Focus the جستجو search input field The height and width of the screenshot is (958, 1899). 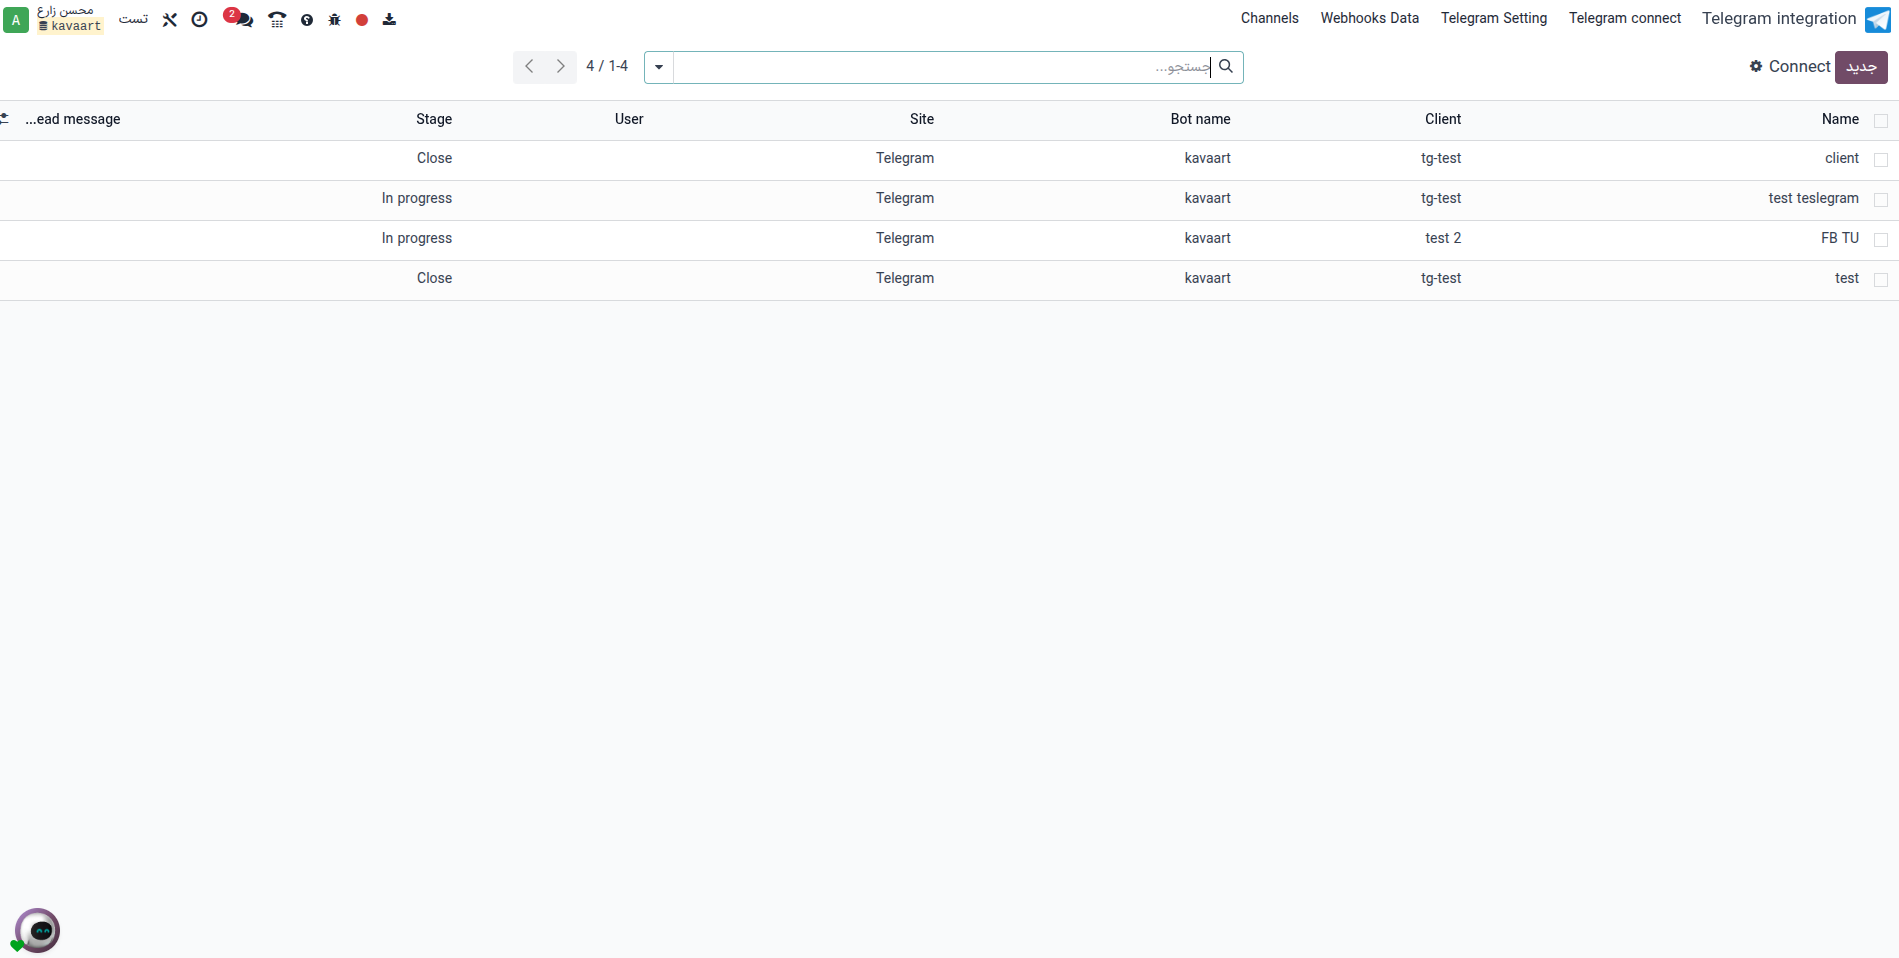(x=940, y=67)
